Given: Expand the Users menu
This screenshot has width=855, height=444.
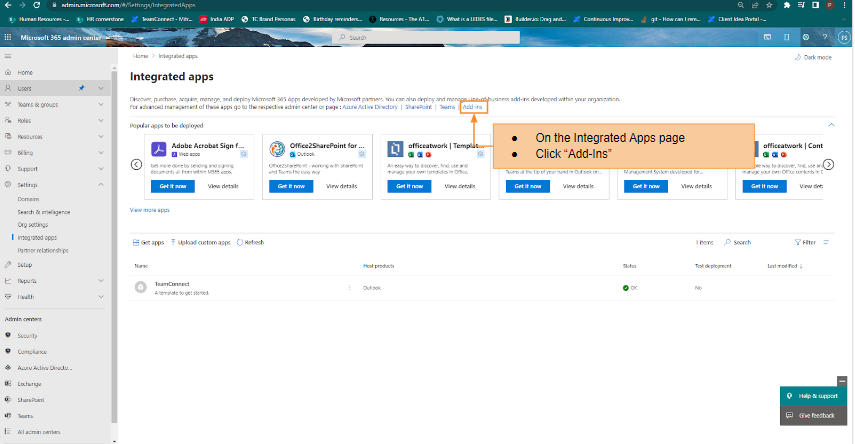Looking at the screenshot, I should pos(101,88).
